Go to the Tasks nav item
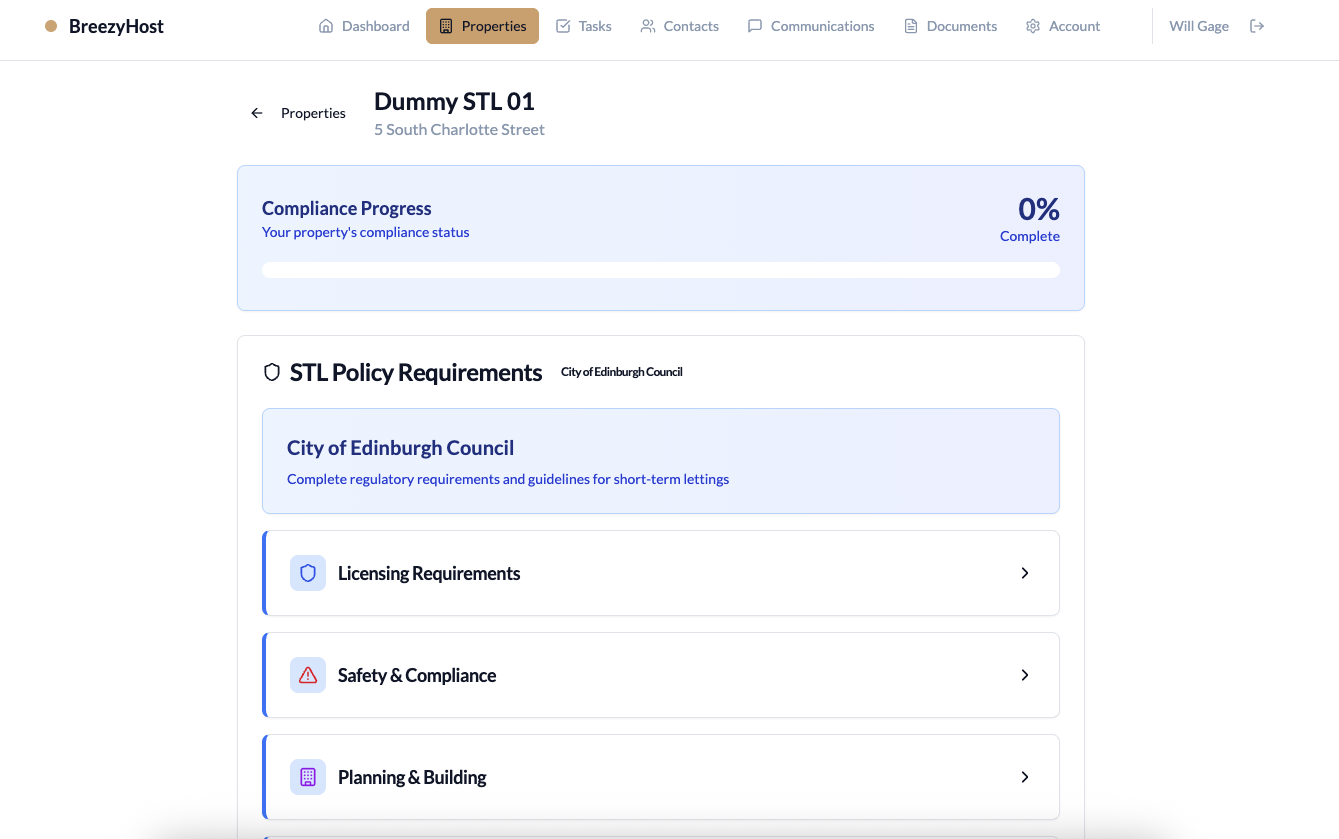 (583, 26)
